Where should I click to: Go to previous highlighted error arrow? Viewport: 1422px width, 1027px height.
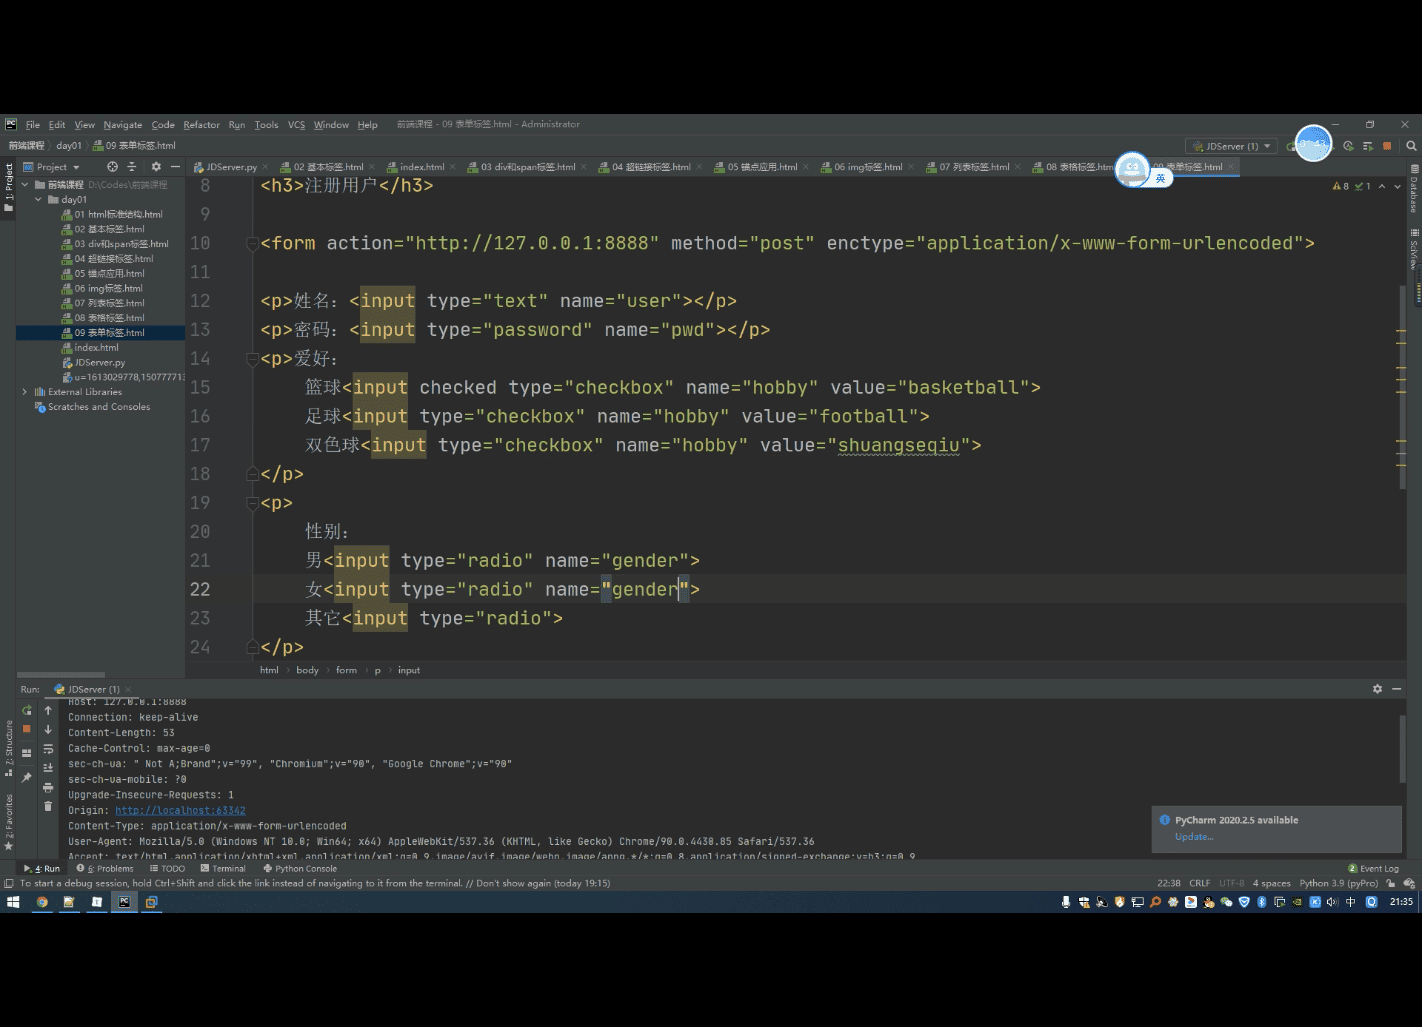tap(1382, 186)
